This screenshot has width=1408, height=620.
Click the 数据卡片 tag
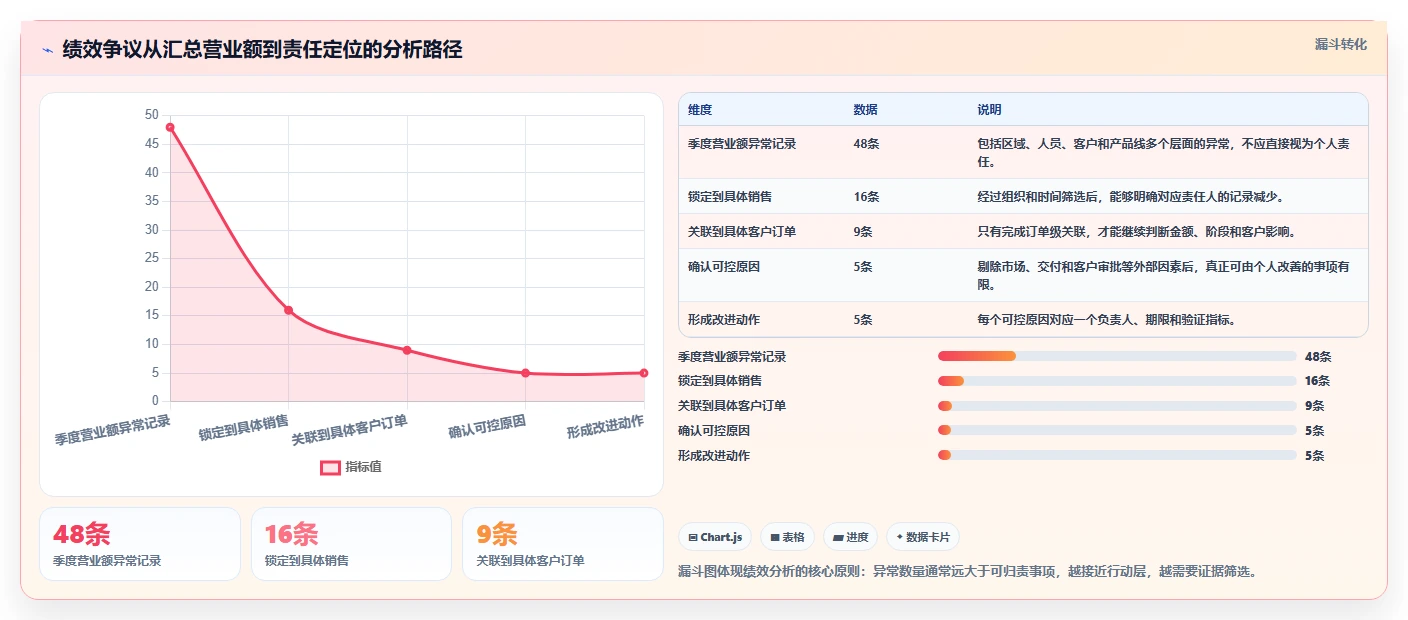(923, 537)
